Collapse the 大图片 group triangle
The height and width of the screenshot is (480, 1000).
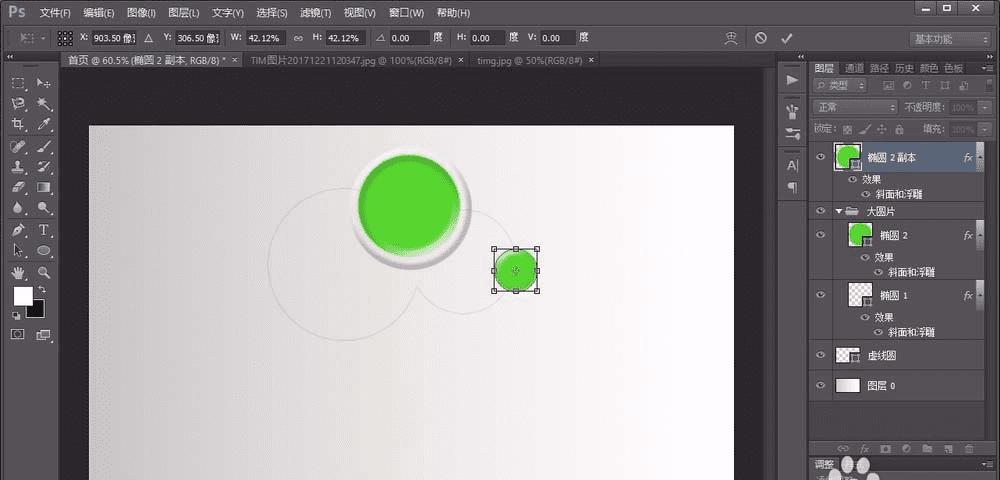pyautogui.click(x=840, y=210)
